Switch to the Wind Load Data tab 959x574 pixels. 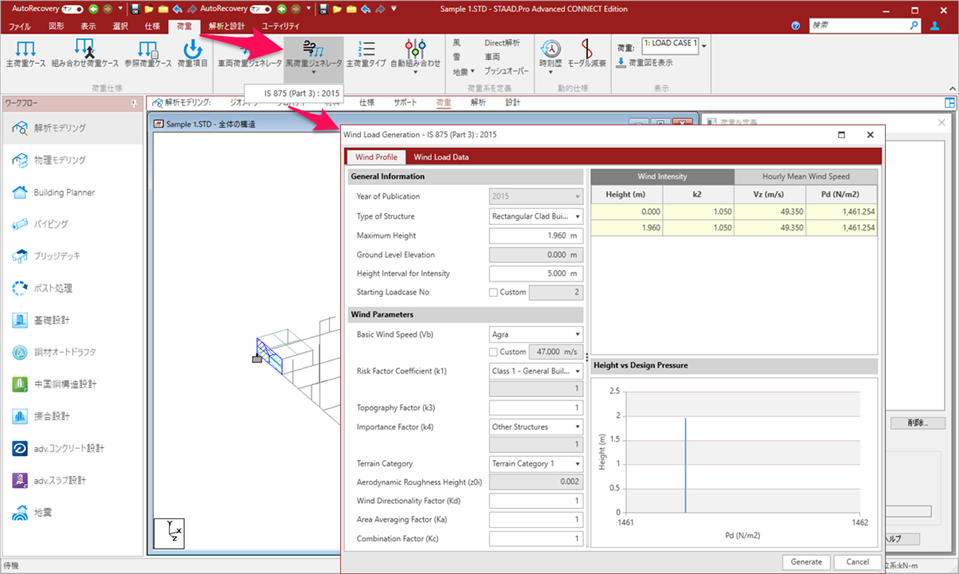(441, 157)
